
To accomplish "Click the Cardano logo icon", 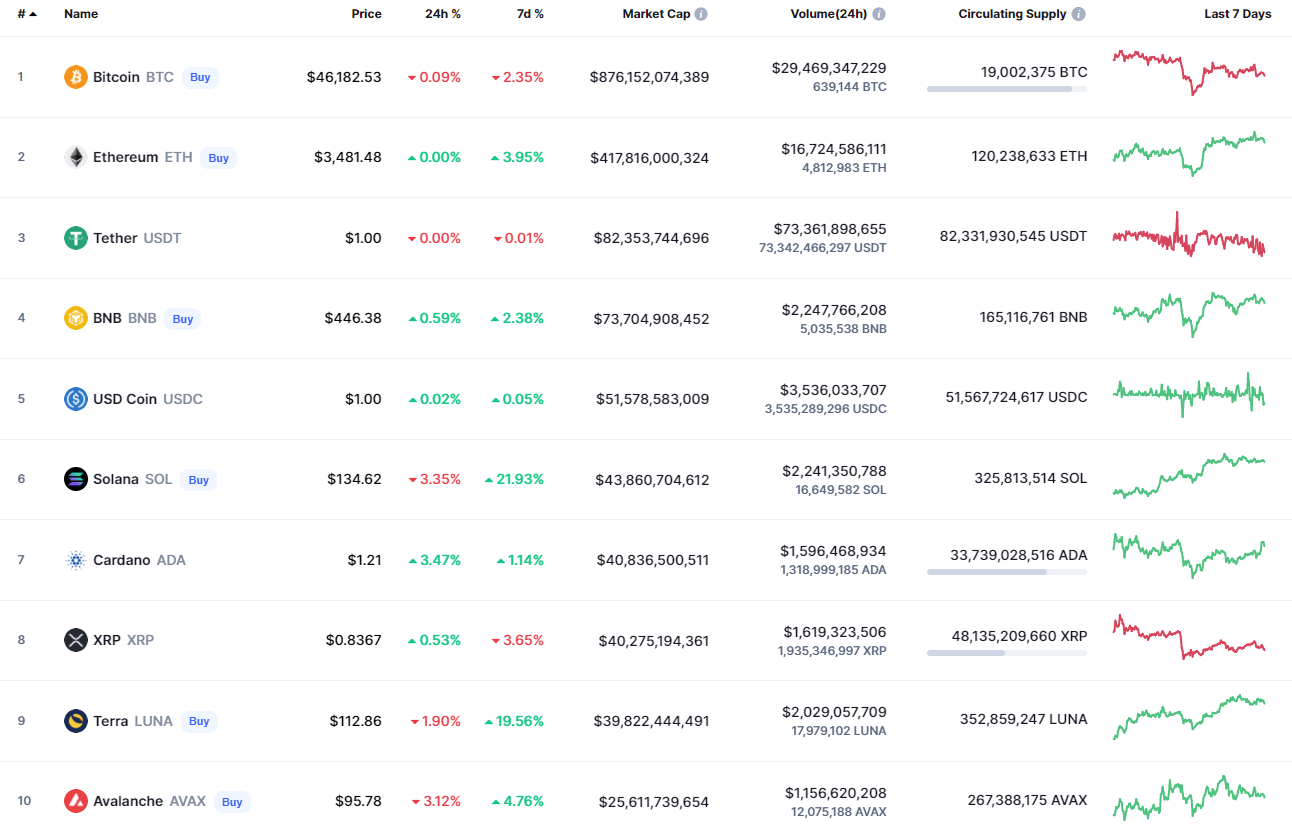I will pos(76,560).
